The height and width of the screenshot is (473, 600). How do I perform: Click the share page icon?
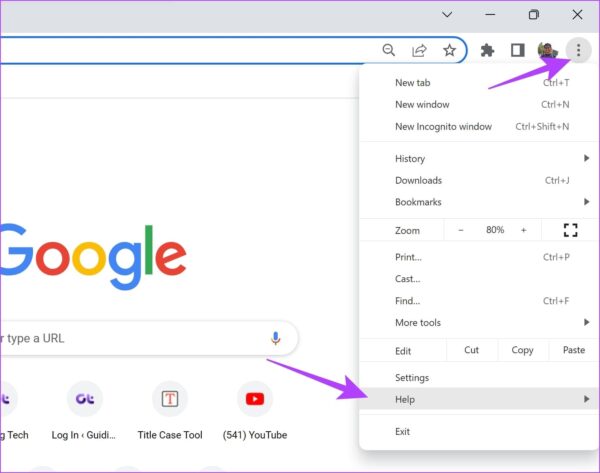click(419, 50)
